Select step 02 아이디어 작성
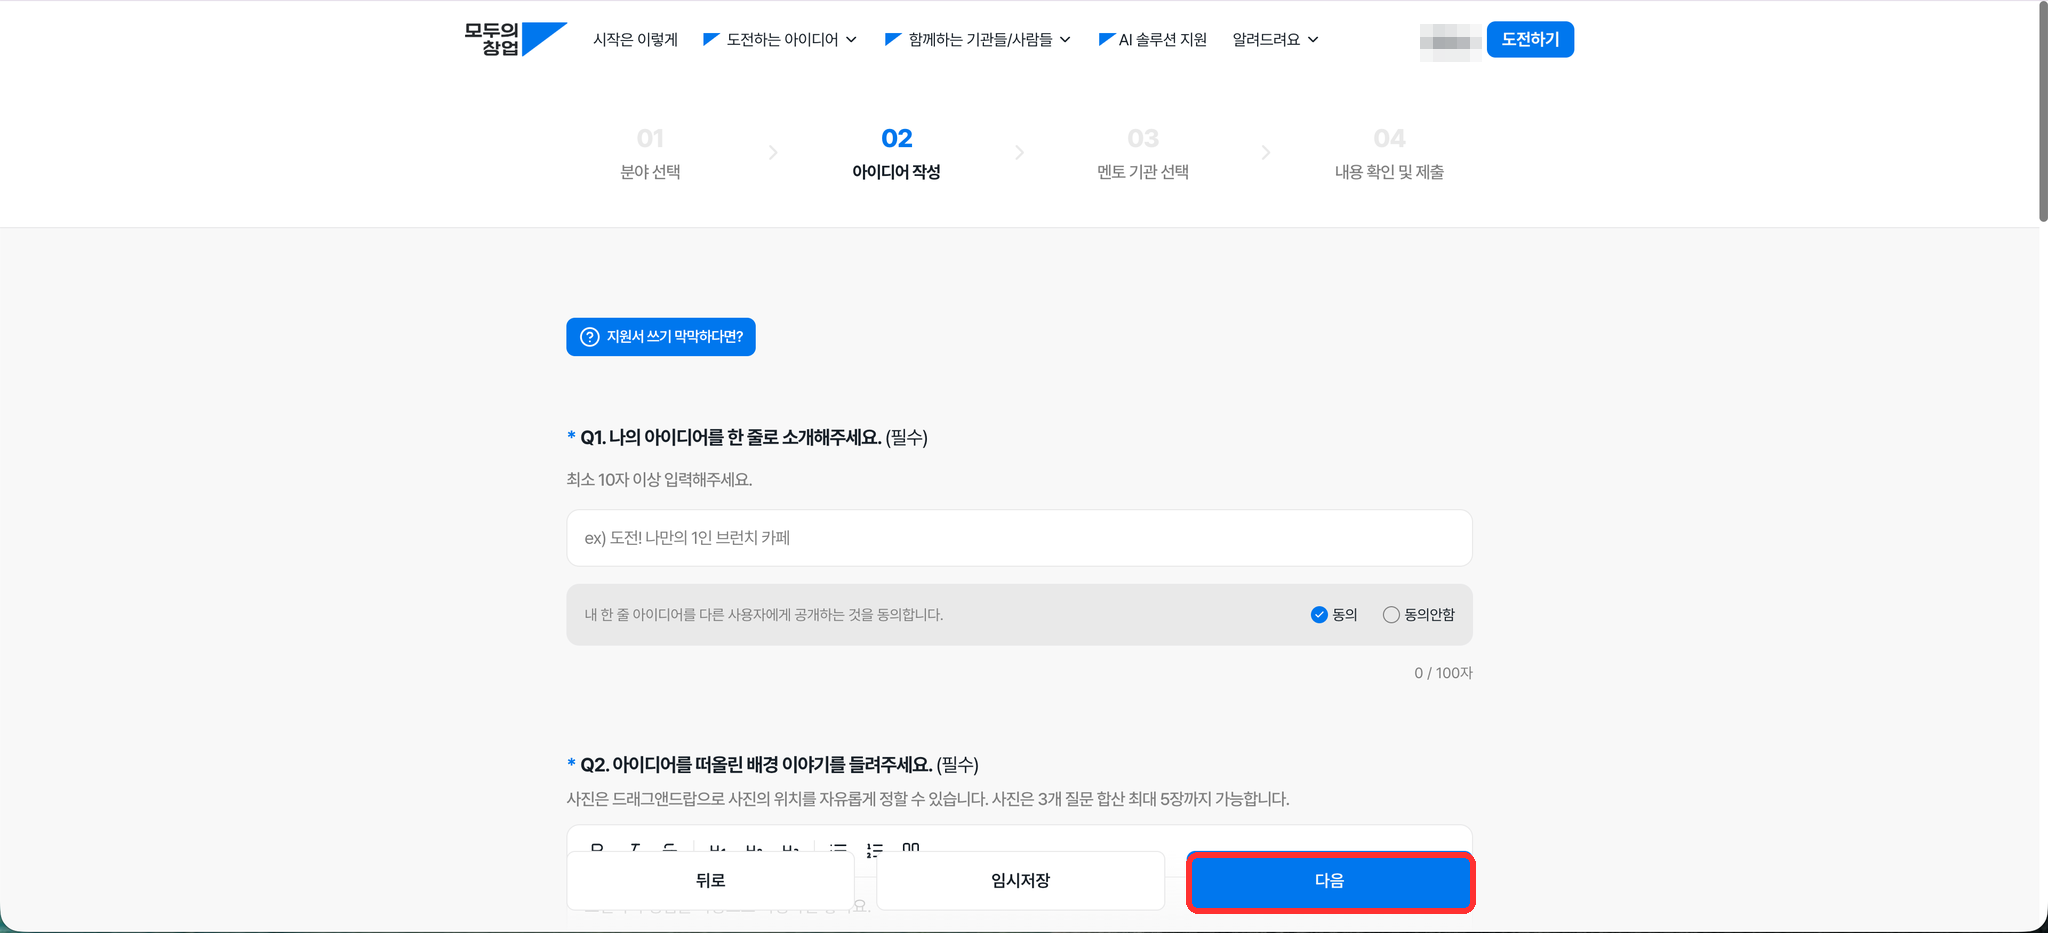Image resolution: width=2048 pixels, height=933 pixels. click(x=896, y=153)
